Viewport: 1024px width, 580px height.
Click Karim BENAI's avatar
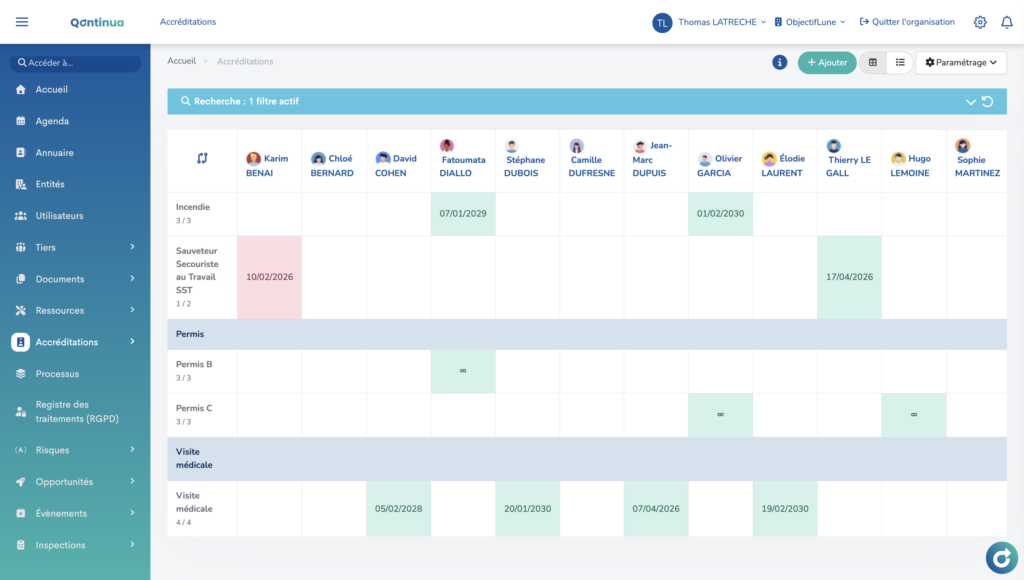click(254, 158)
